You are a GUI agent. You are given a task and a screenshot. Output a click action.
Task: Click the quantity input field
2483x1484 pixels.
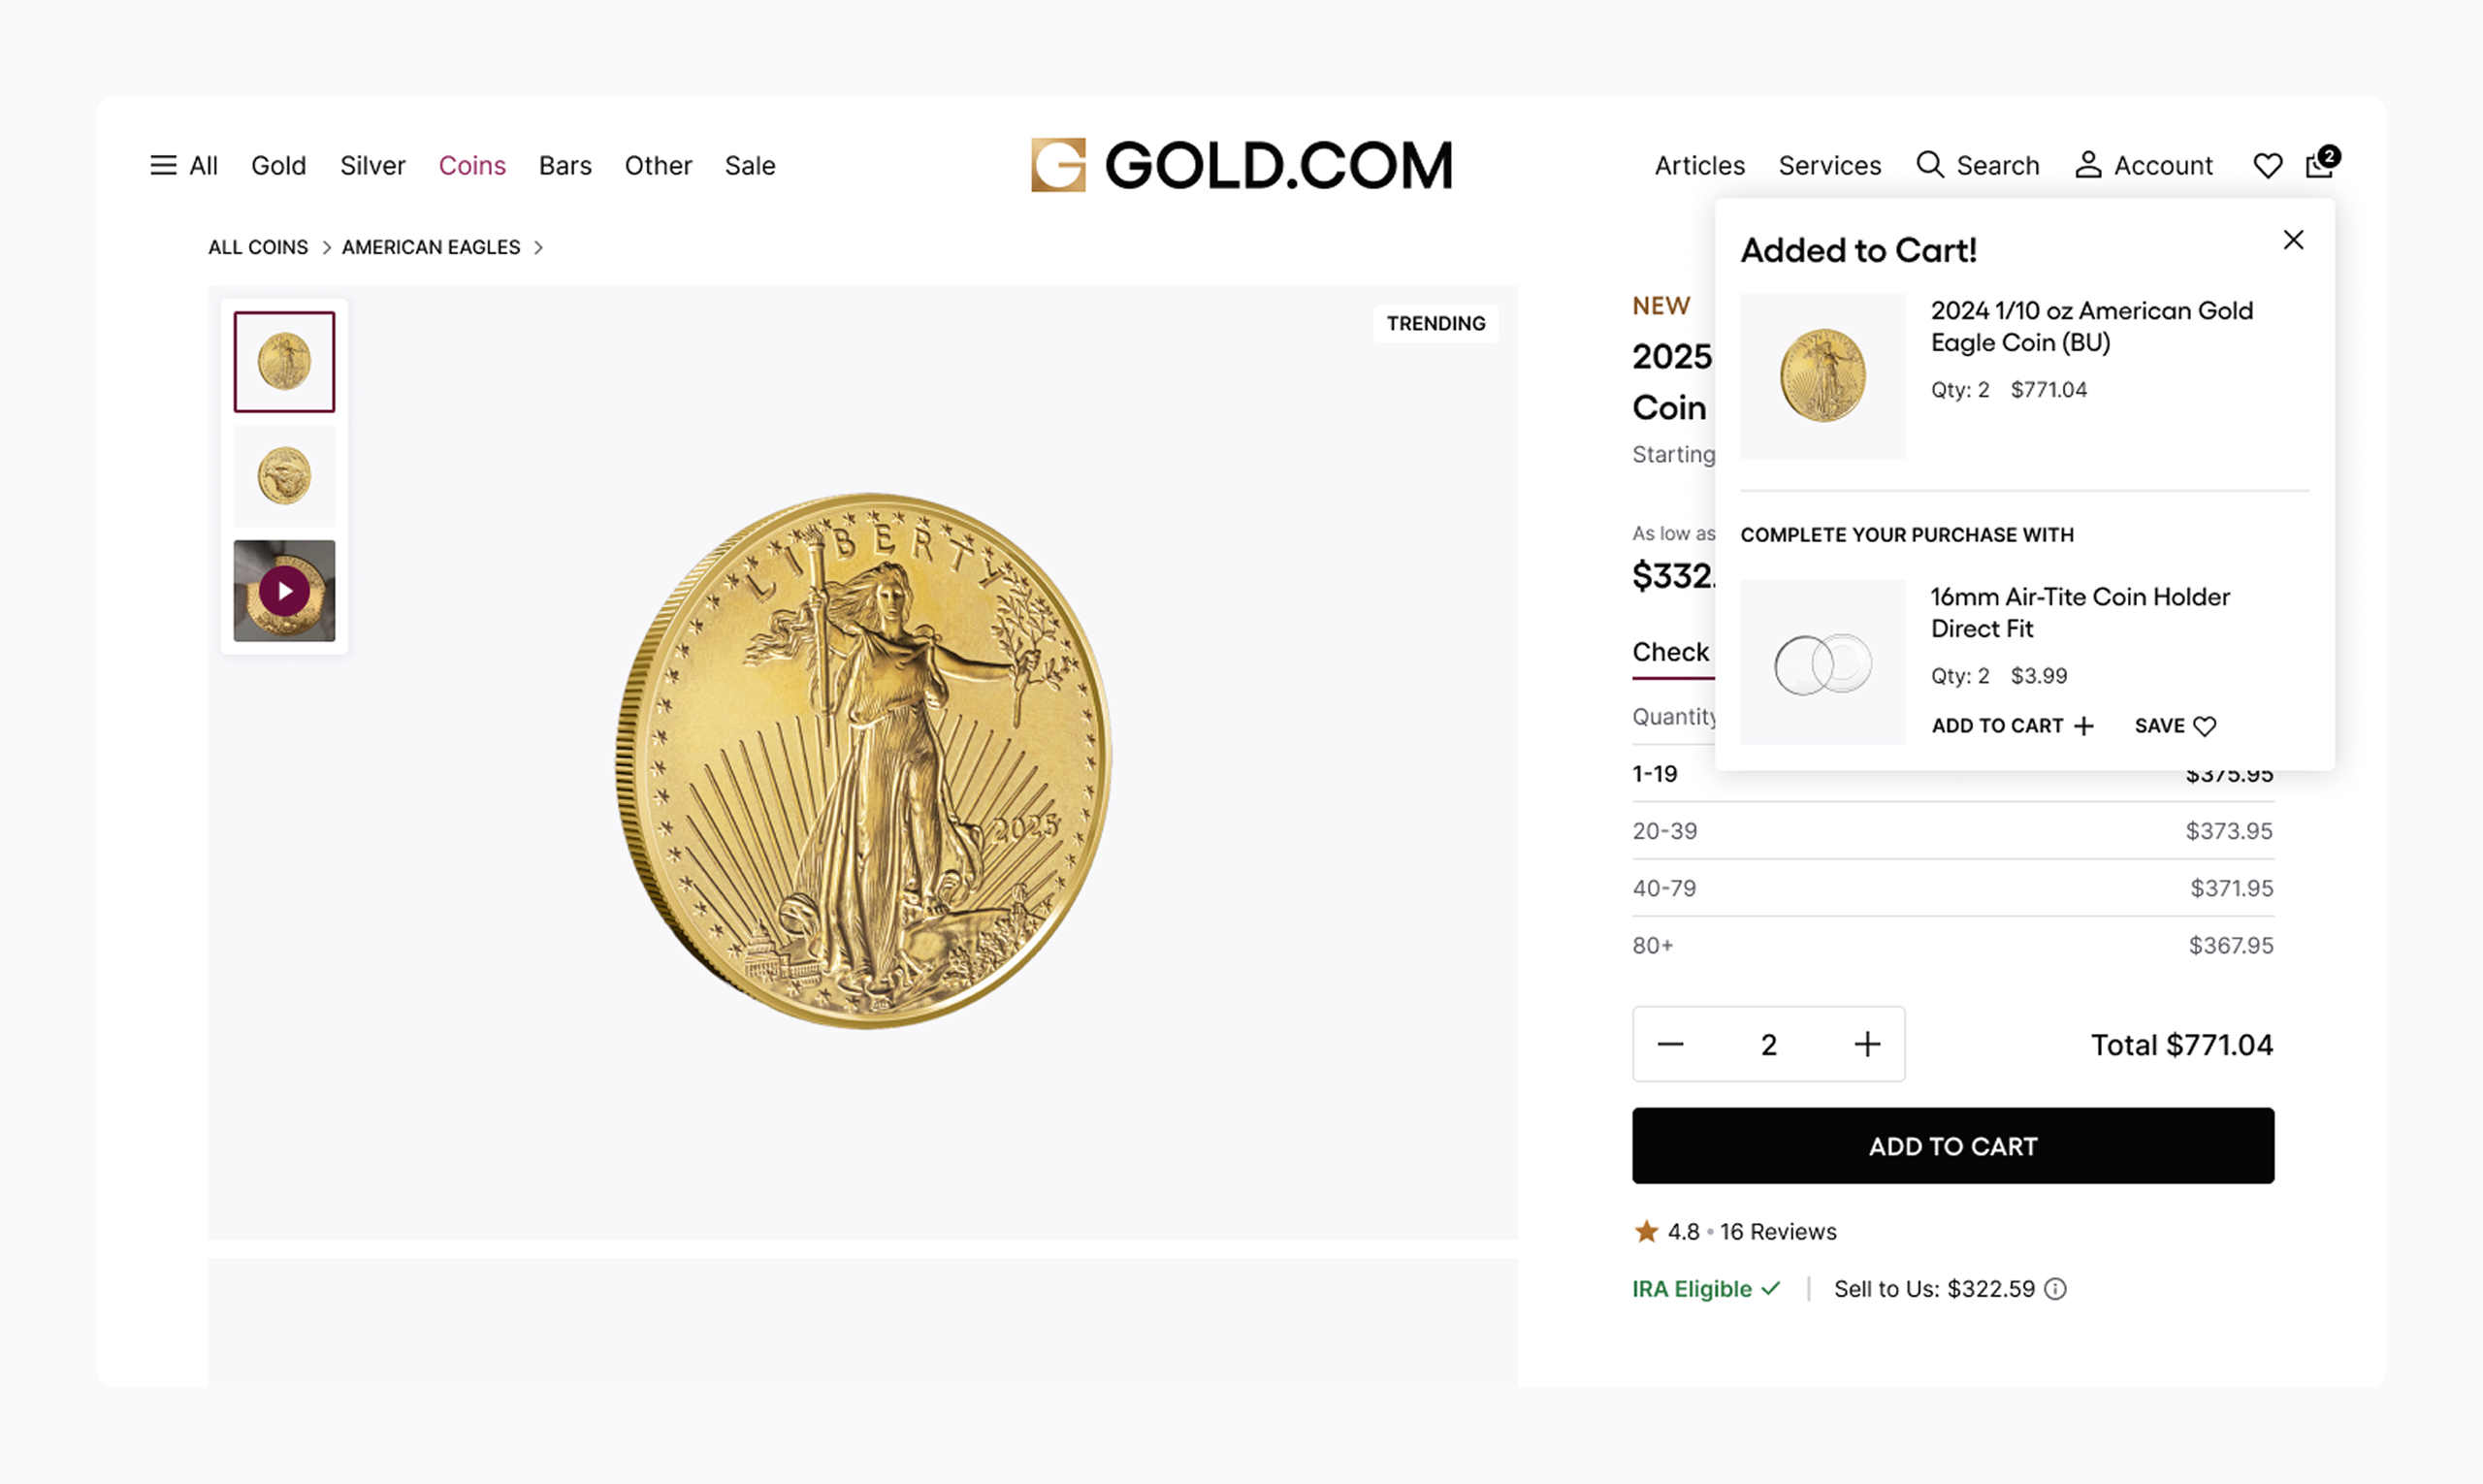pos(1768,1044)
